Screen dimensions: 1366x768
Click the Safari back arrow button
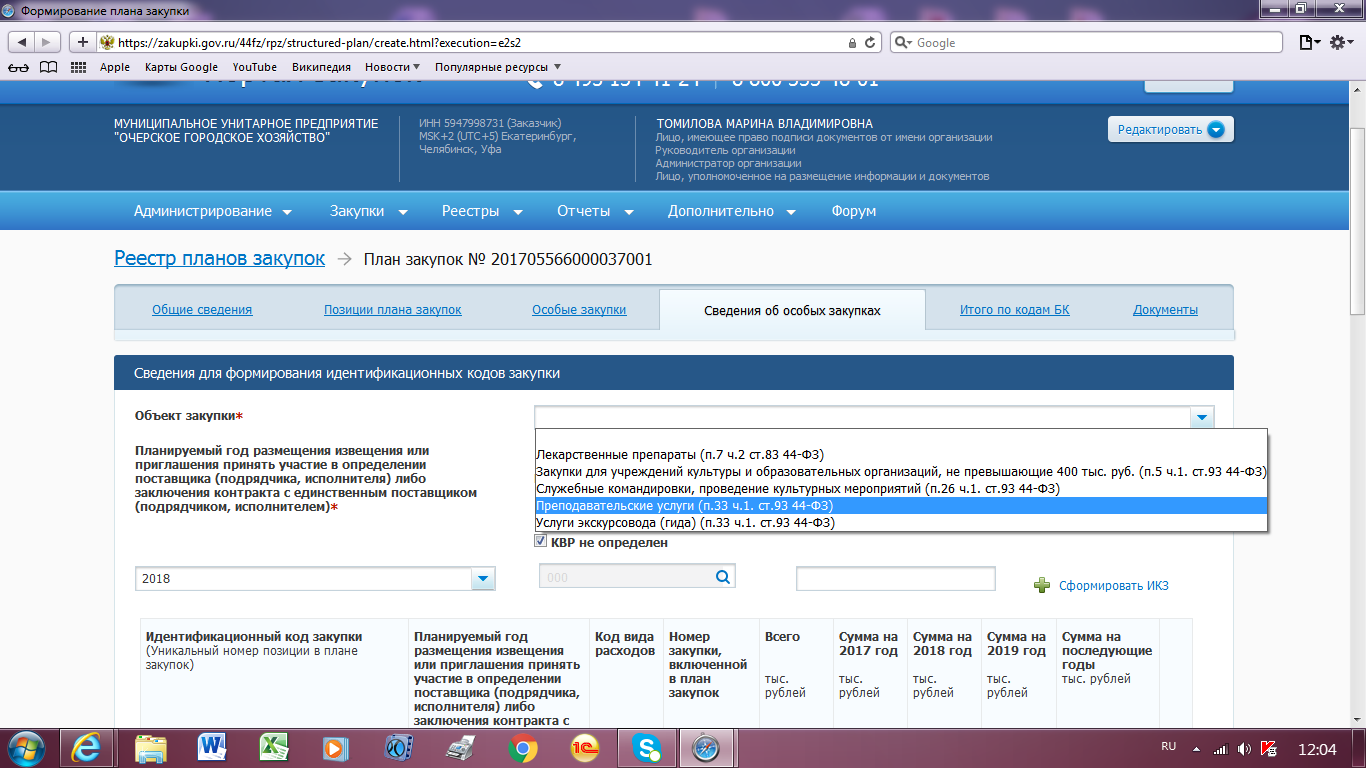point(21,42)
